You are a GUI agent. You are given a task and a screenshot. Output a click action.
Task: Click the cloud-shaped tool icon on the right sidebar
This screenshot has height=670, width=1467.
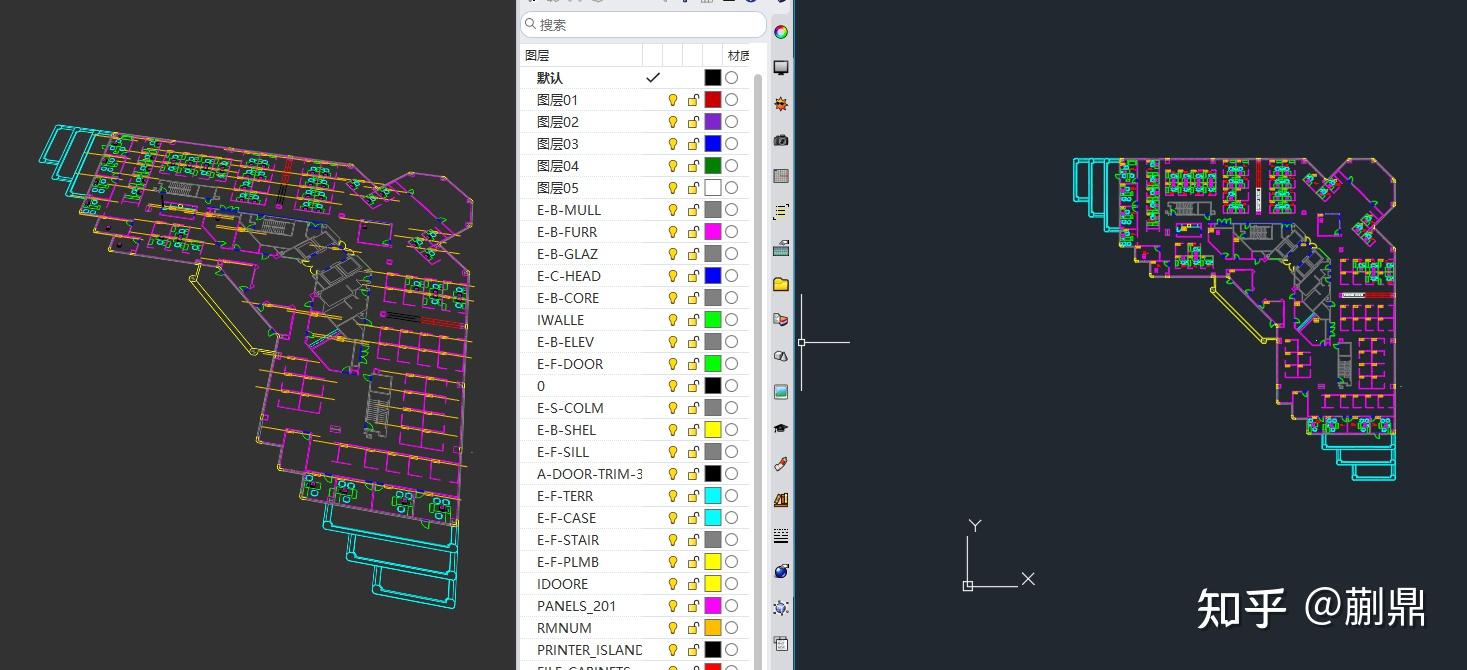coord(780,355)
